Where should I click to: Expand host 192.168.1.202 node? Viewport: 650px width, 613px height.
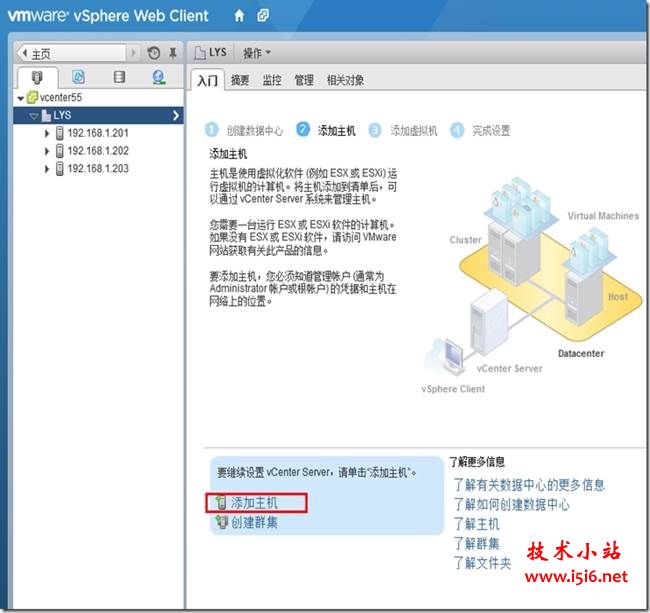(47, 151)
